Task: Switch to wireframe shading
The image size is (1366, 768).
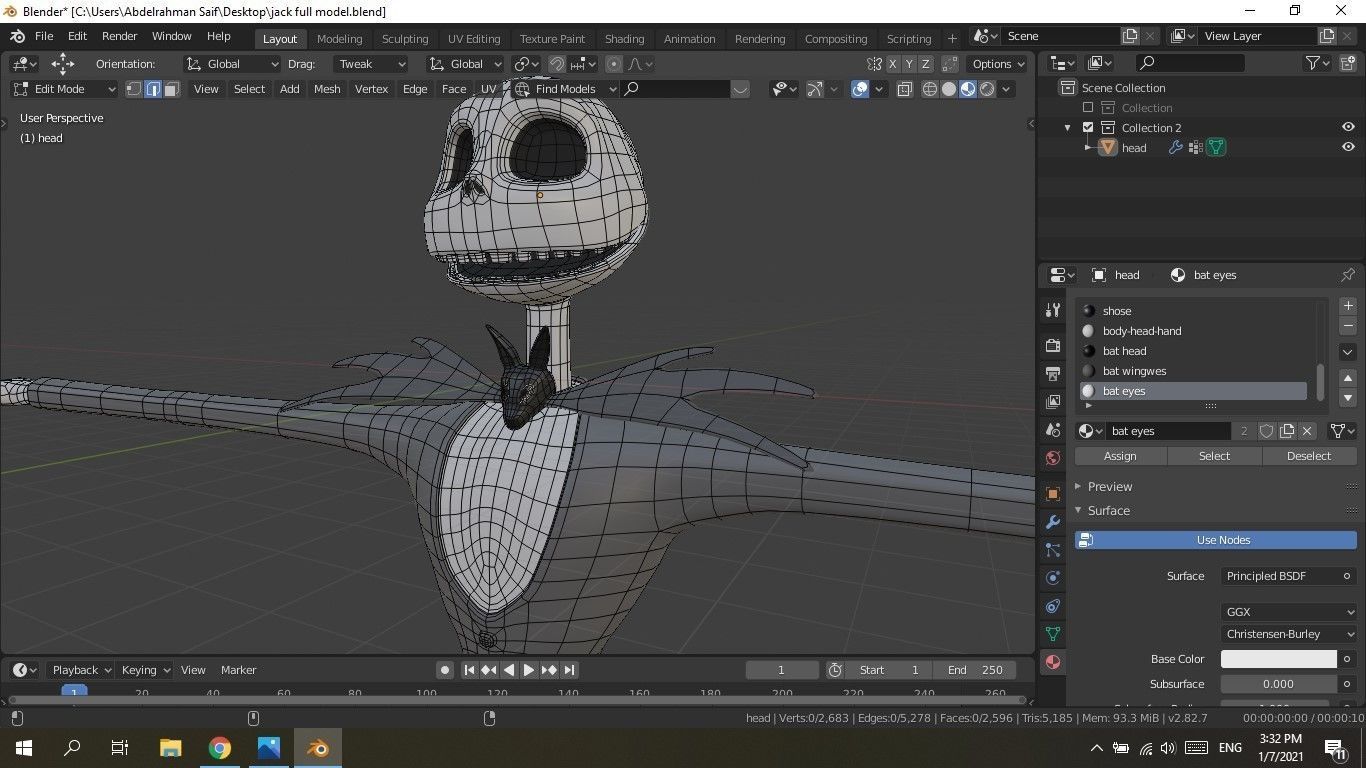Action: click(930, 89)
